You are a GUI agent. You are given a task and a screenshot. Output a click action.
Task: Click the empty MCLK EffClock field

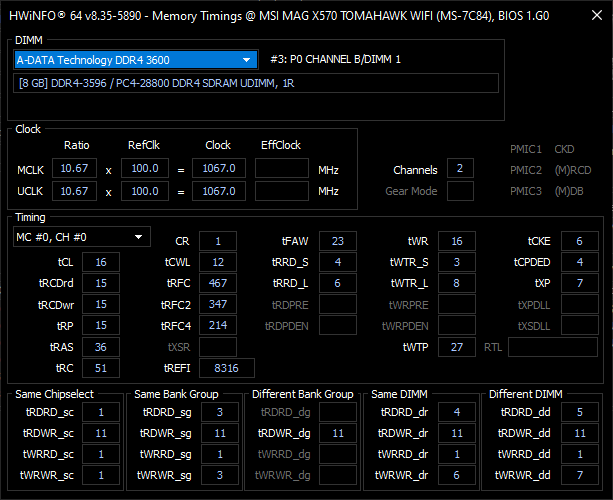click(x=282, y=168)
